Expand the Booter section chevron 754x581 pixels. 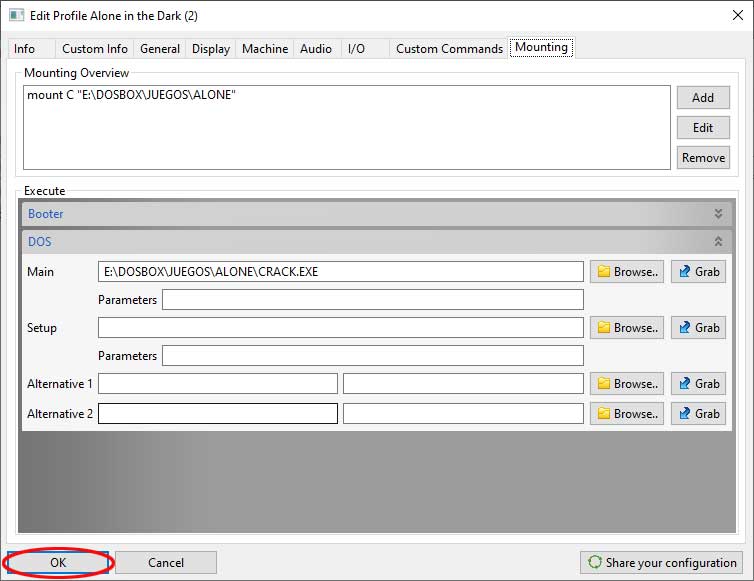click(x=718, y=214)
